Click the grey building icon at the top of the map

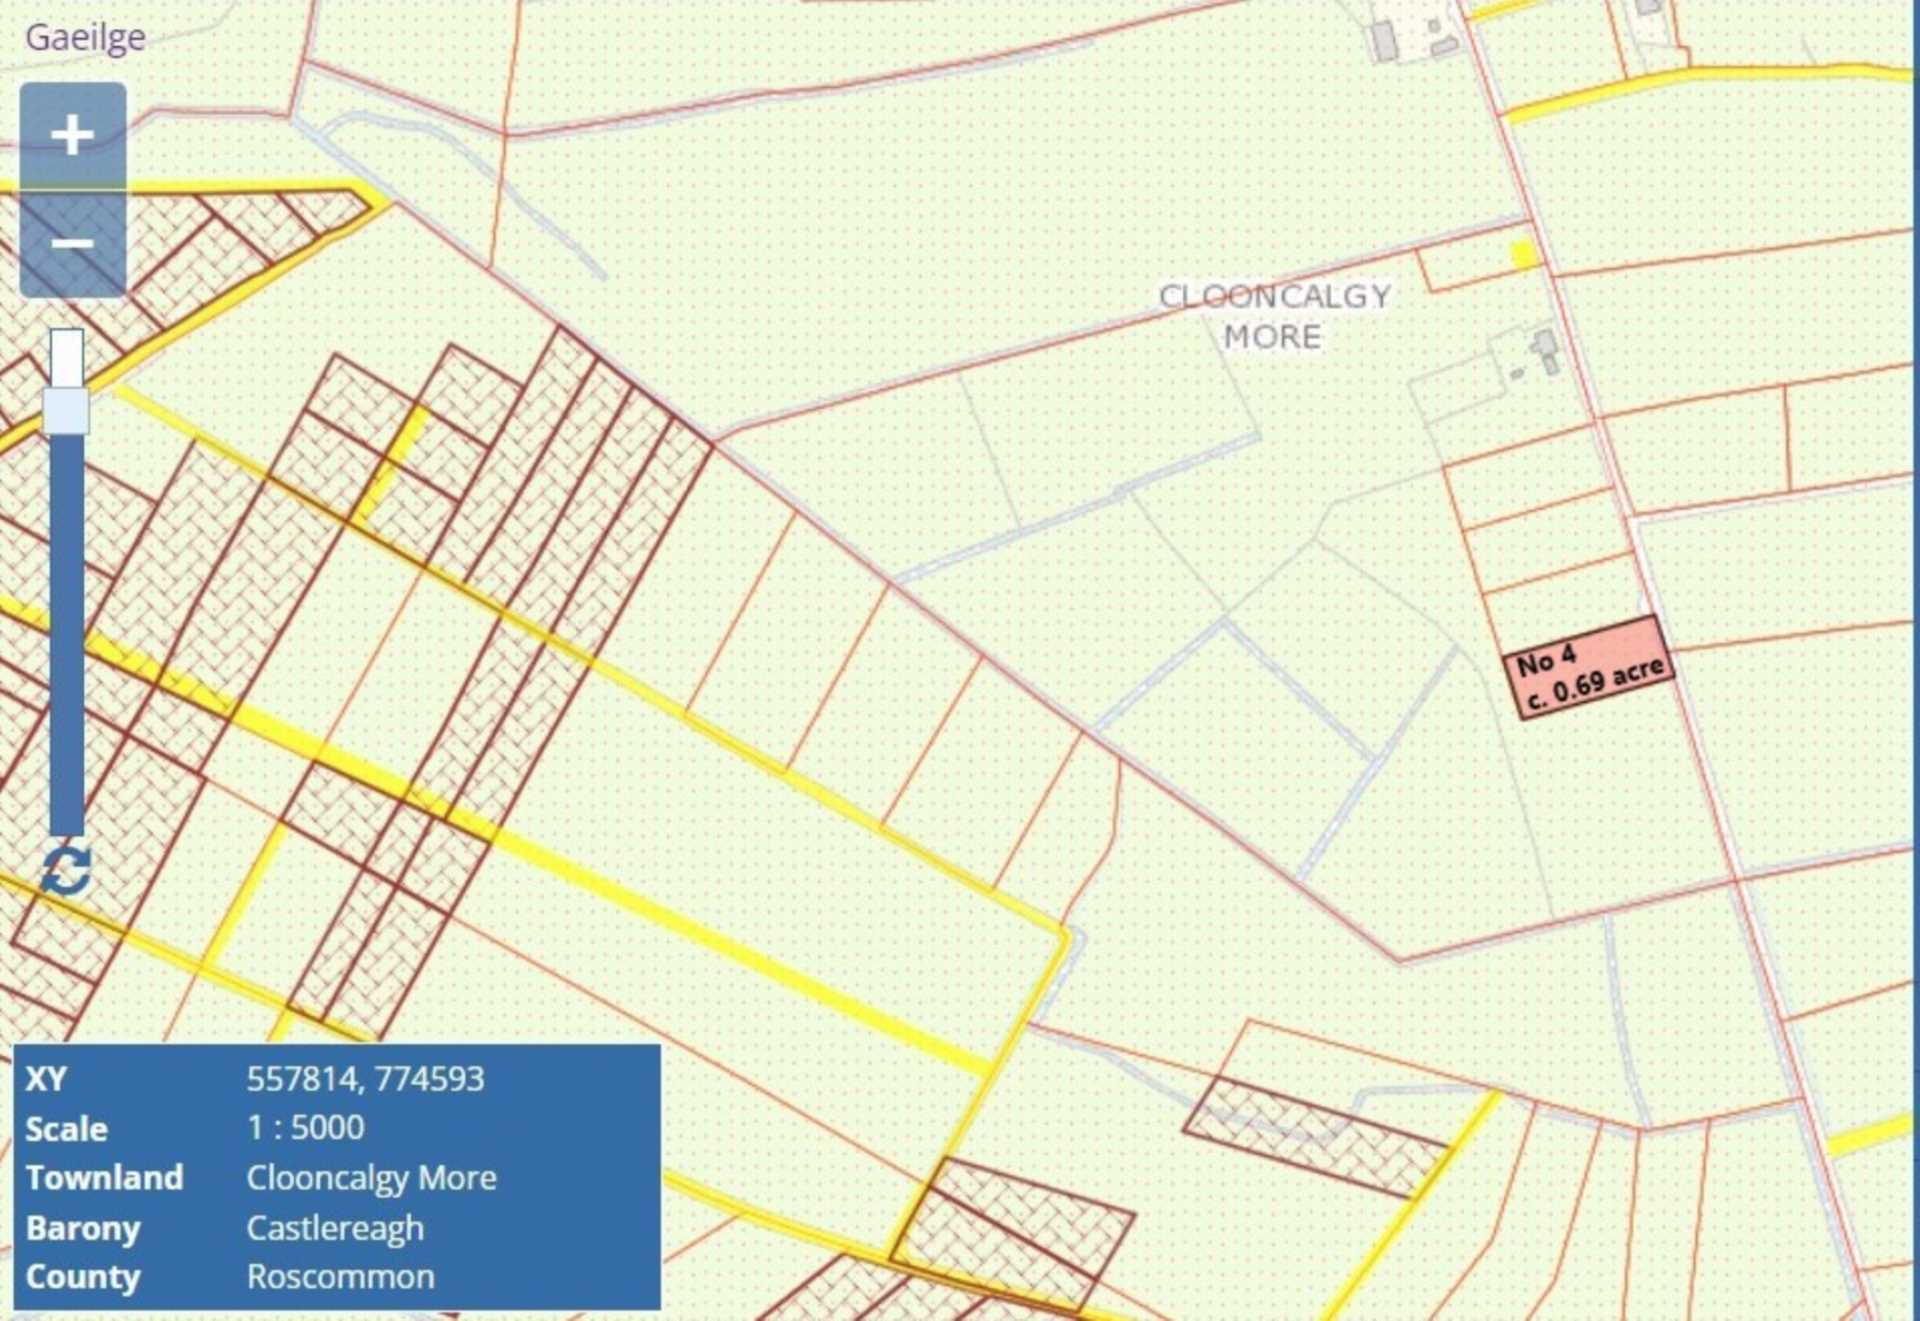coord(1383,41)
